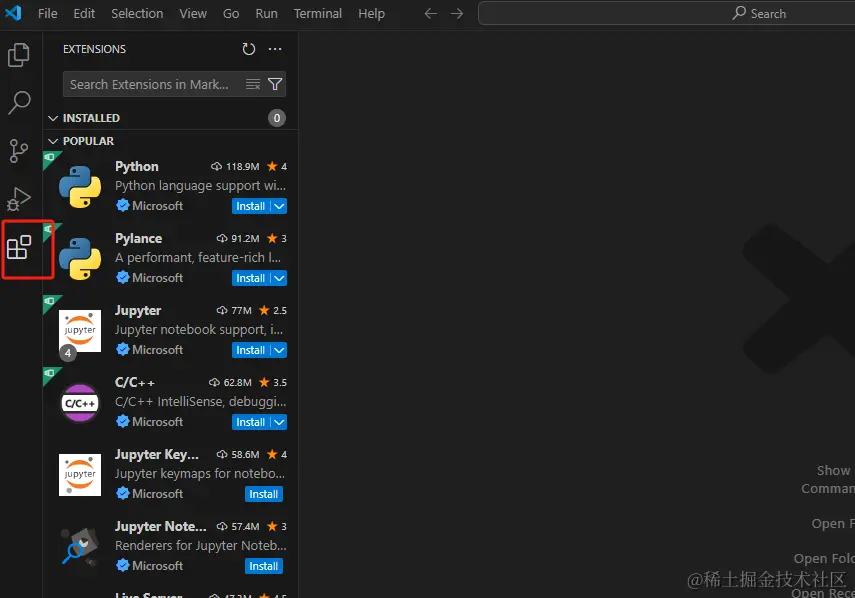
Task: Open C/C++ Install dropdown arrow
Action: tap(279, 422)
